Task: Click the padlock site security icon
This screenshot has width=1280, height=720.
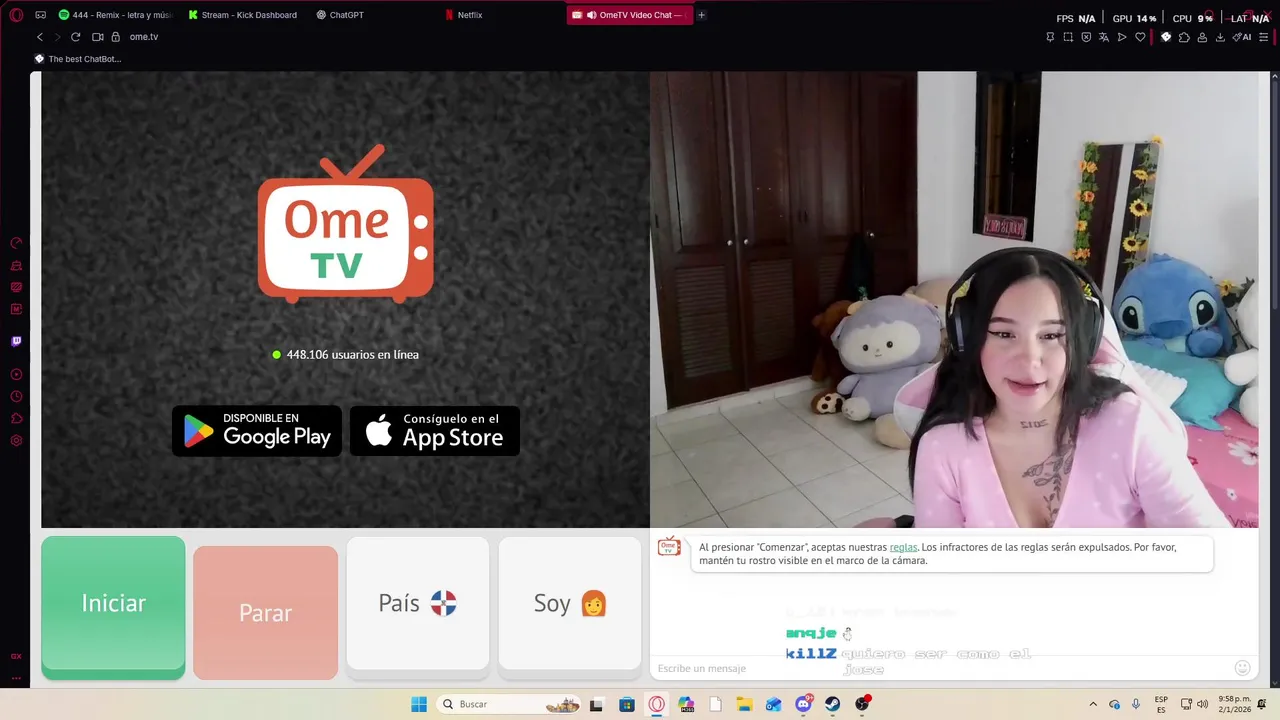Action: [x=115, y=37]
